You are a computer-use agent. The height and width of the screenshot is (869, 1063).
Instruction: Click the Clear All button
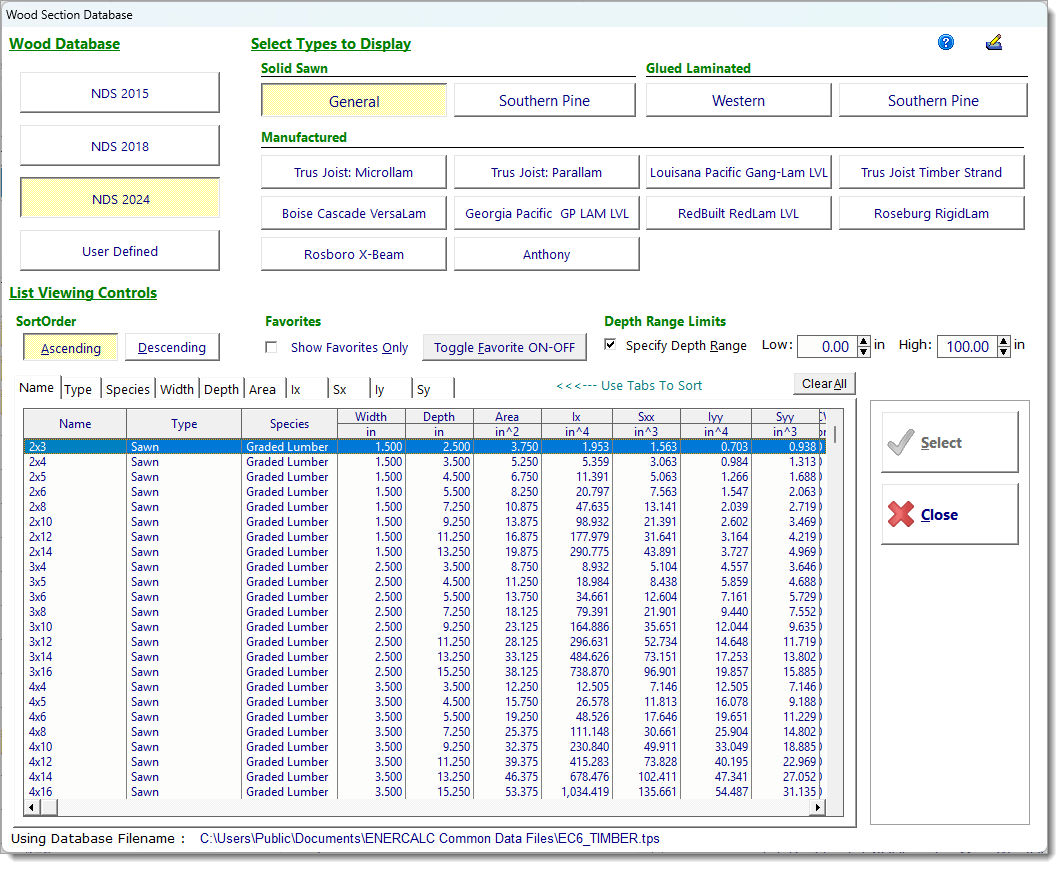(824, 384)
